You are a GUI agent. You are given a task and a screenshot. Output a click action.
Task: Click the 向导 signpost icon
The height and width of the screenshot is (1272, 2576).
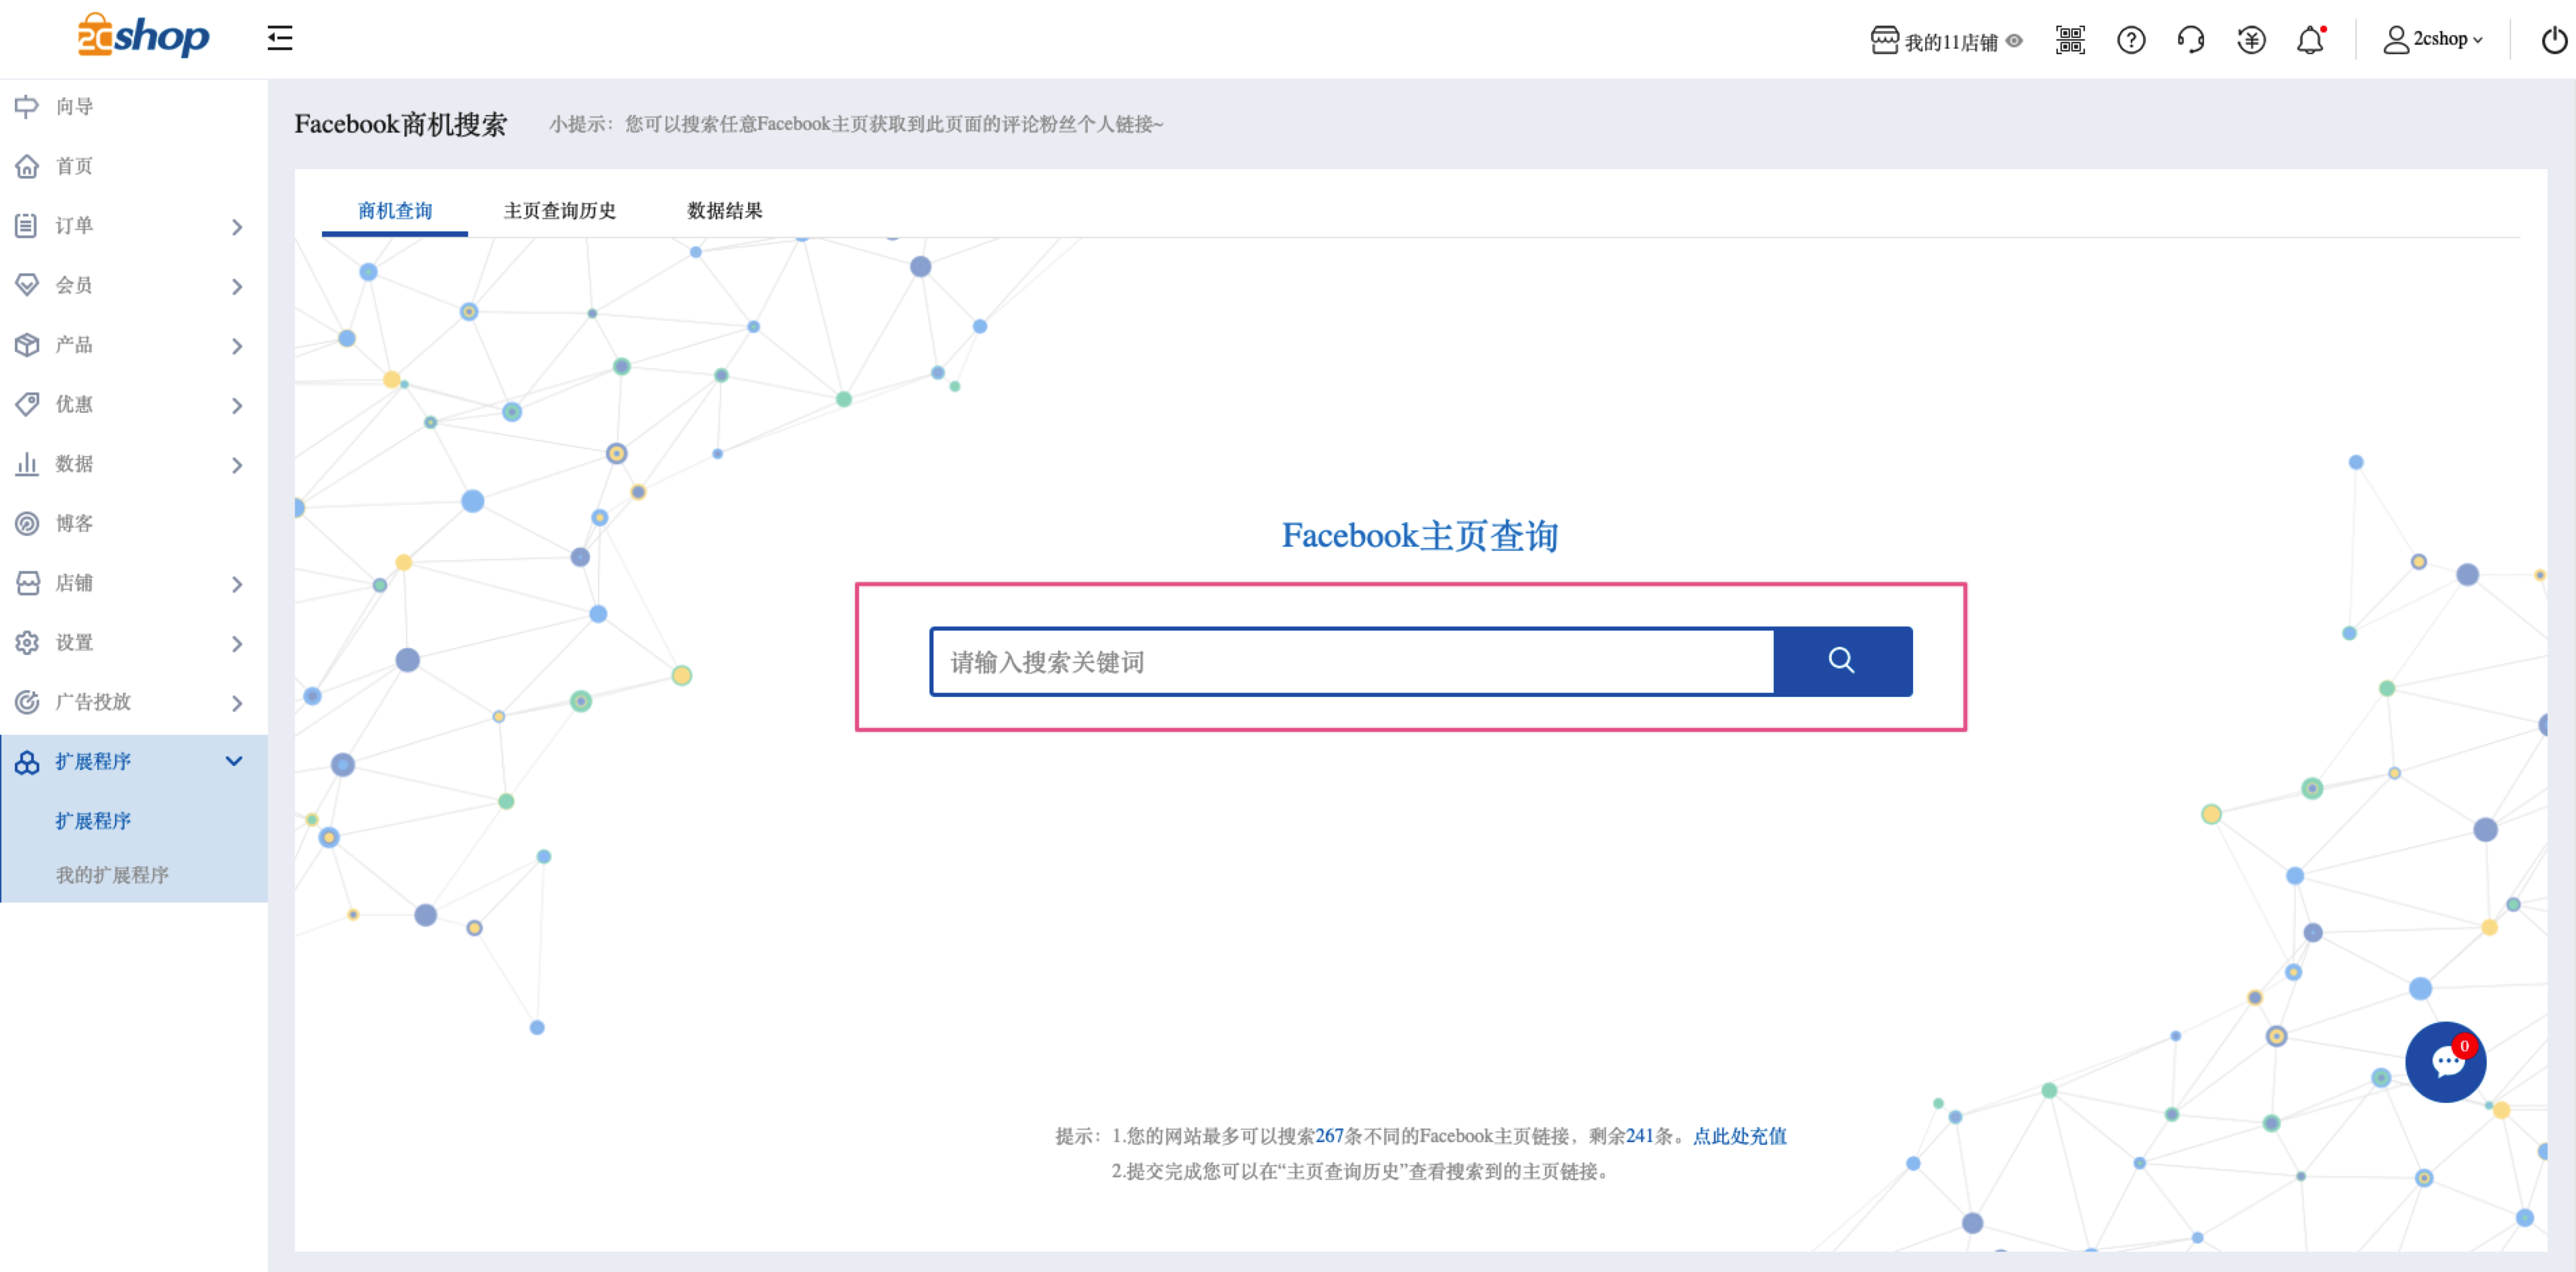[x=27, y=106]
